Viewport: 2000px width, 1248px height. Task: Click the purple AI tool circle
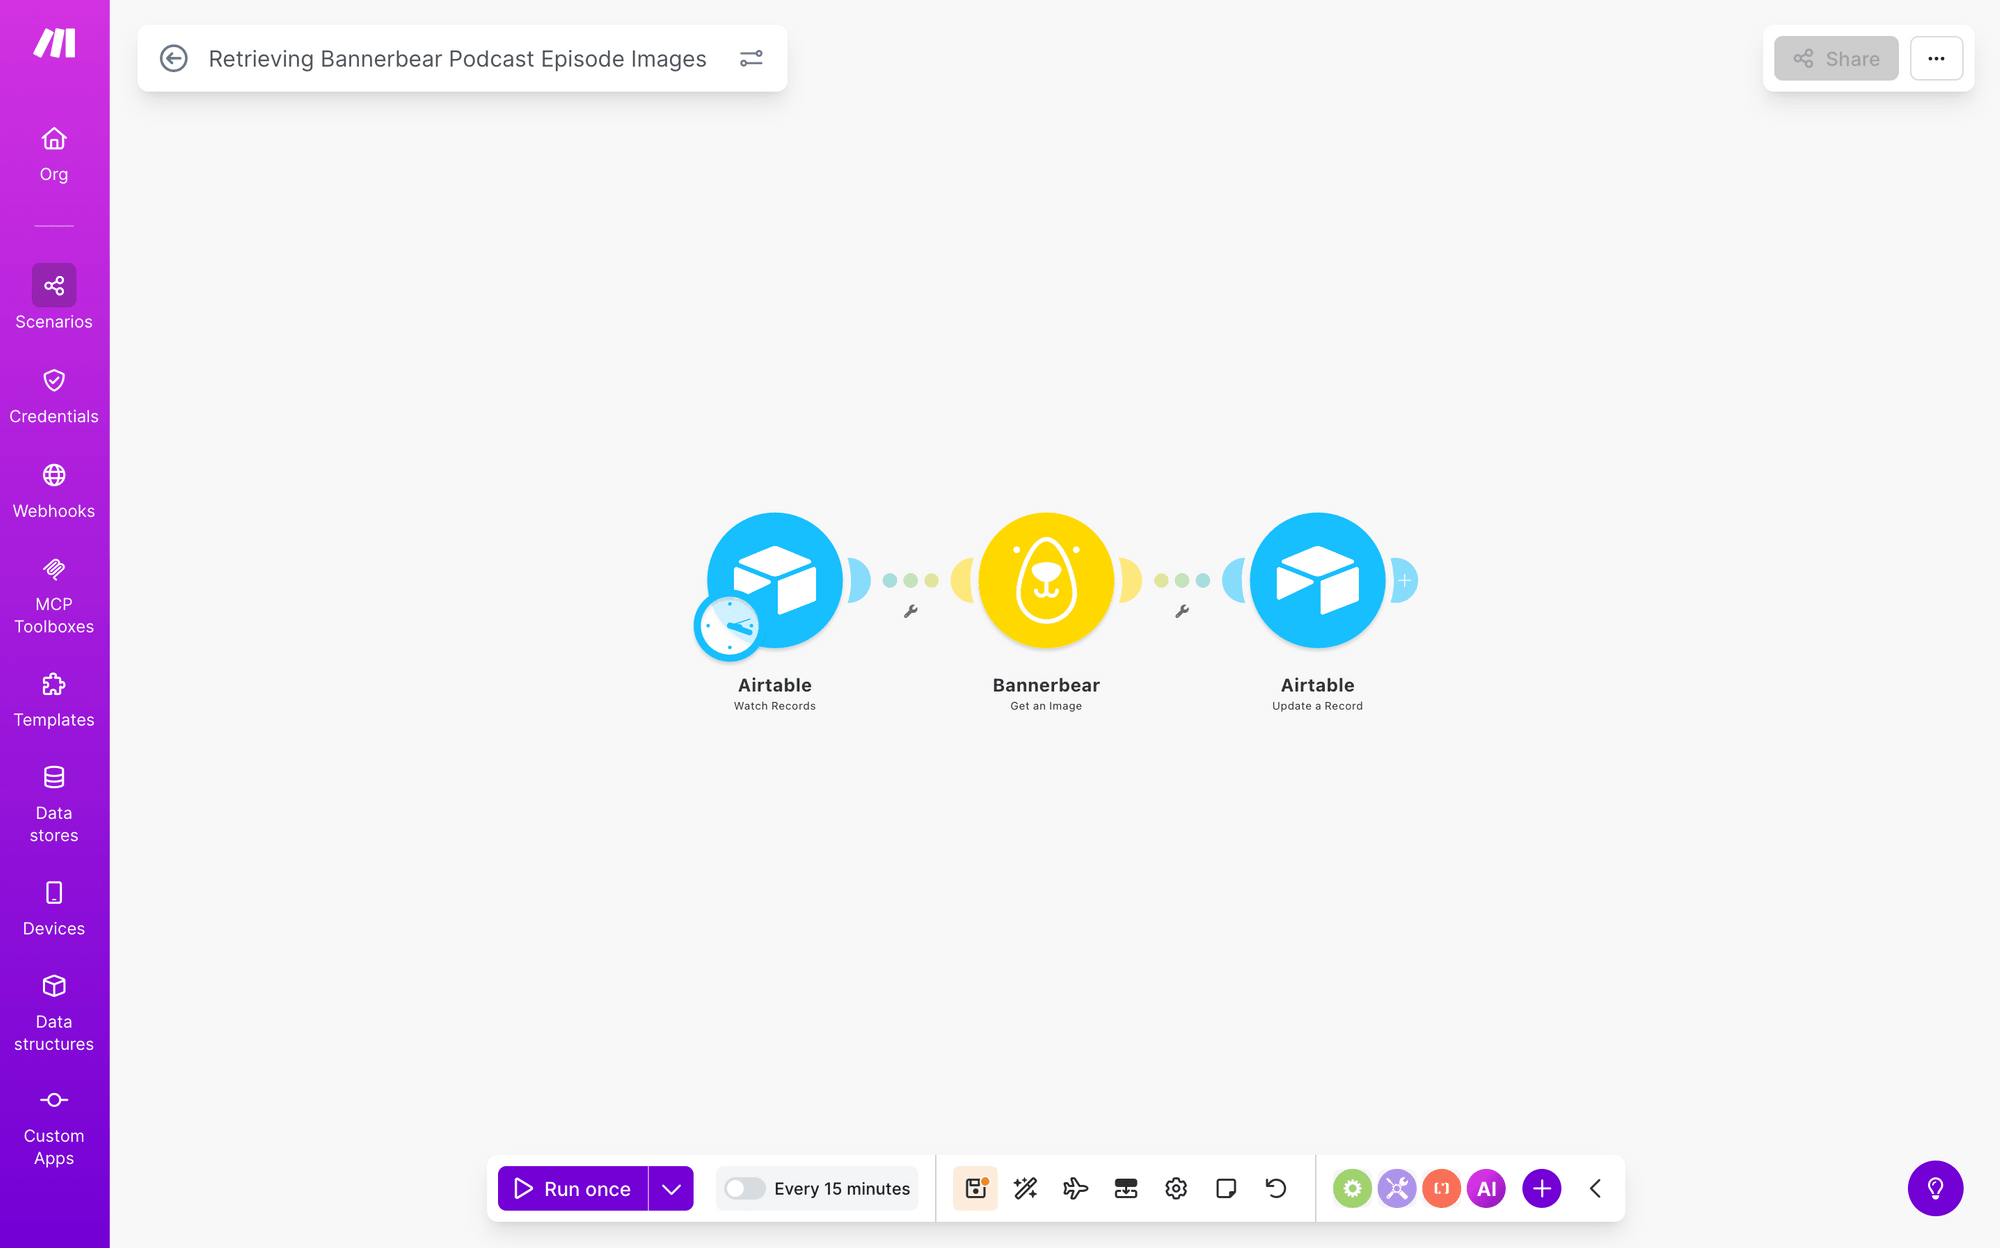(1487, 1188)
